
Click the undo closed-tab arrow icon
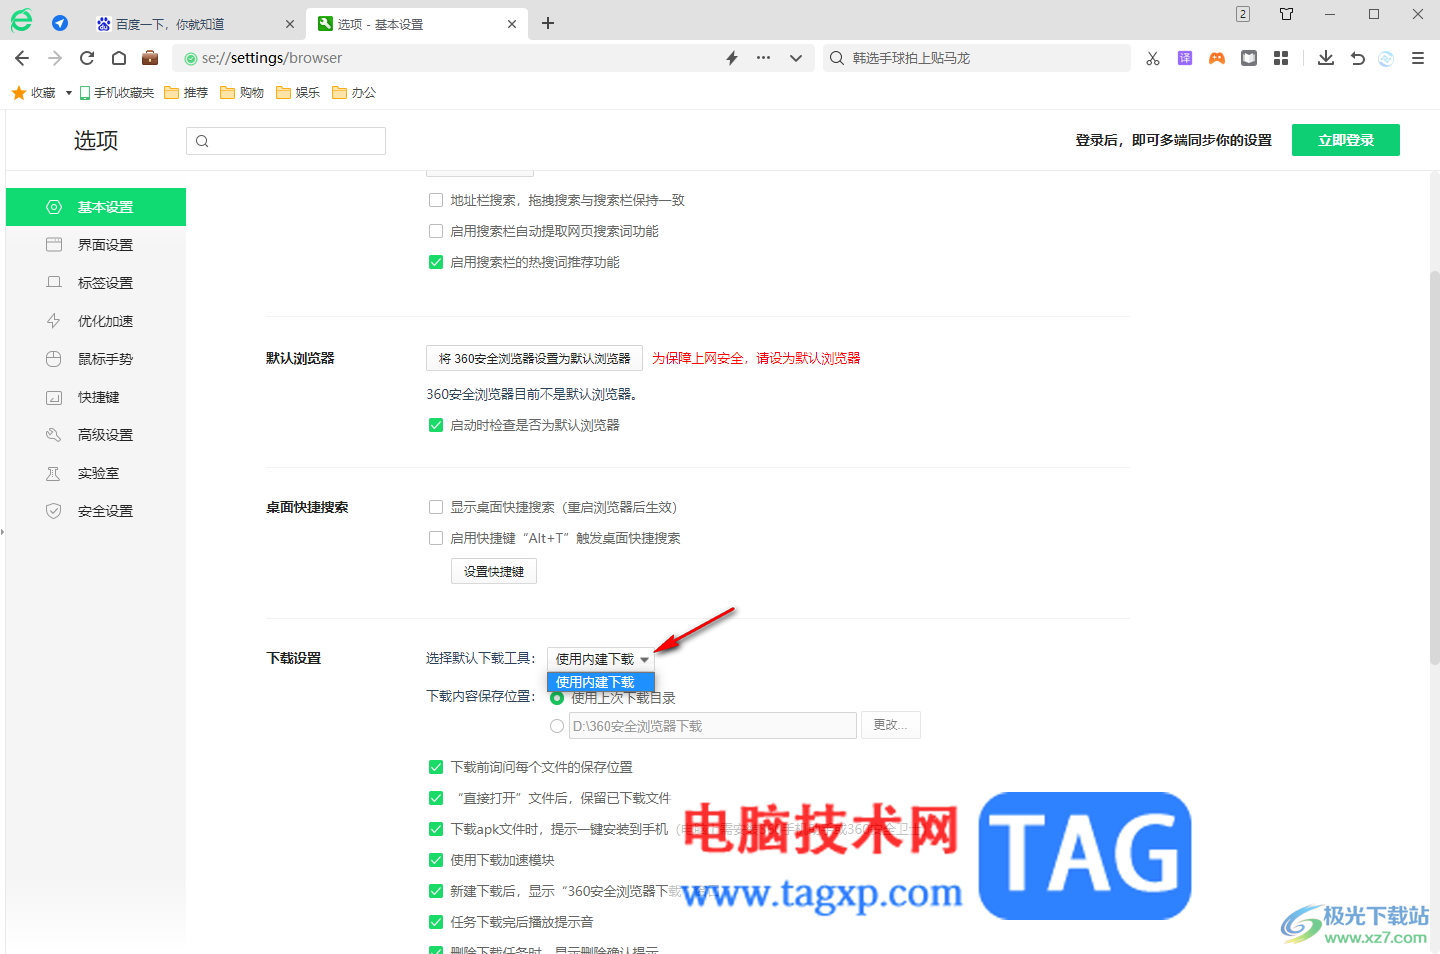(x=1358, y=58)
